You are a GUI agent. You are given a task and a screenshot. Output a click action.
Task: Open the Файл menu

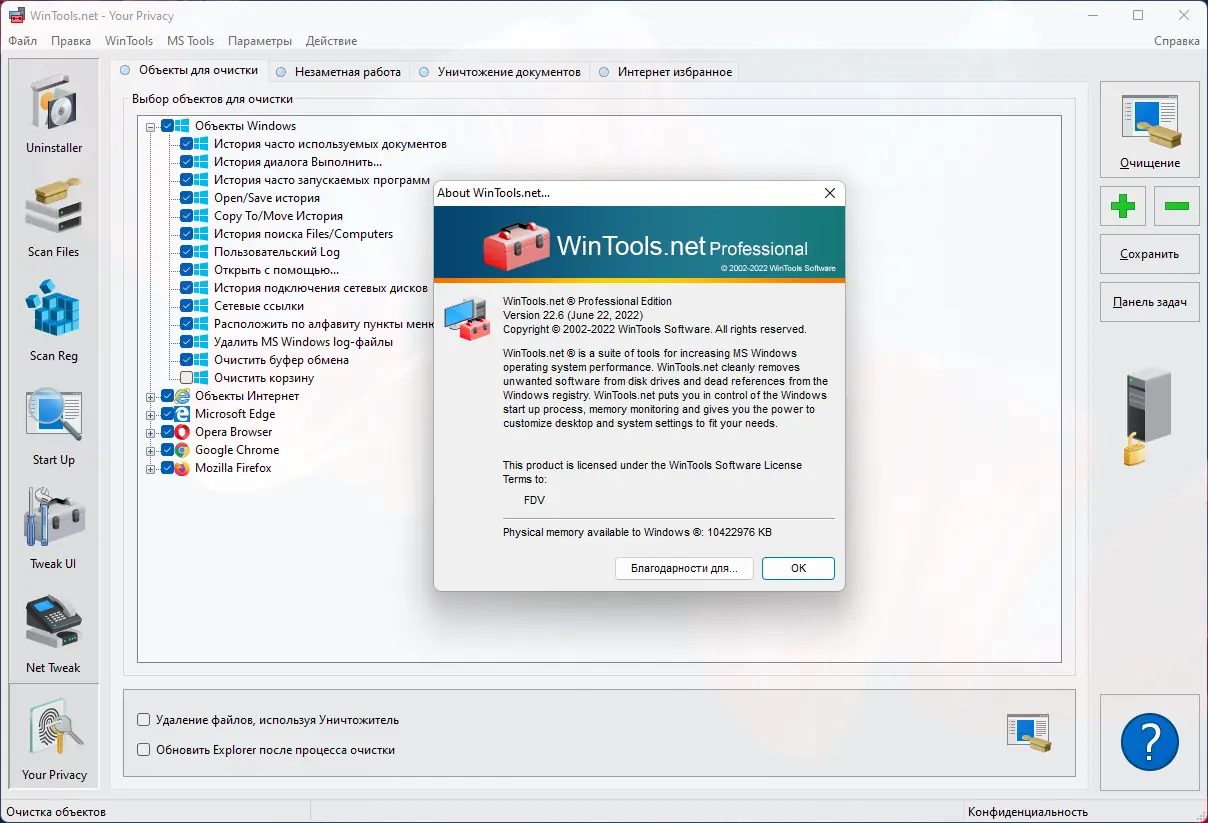22,41
